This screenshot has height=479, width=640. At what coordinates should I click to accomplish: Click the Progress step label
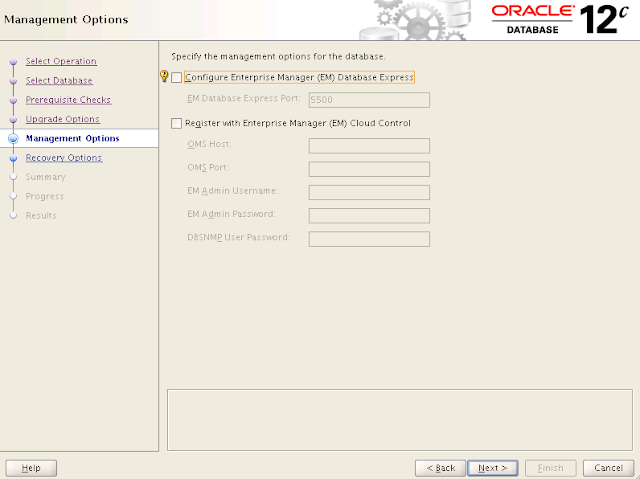point(44,196)
